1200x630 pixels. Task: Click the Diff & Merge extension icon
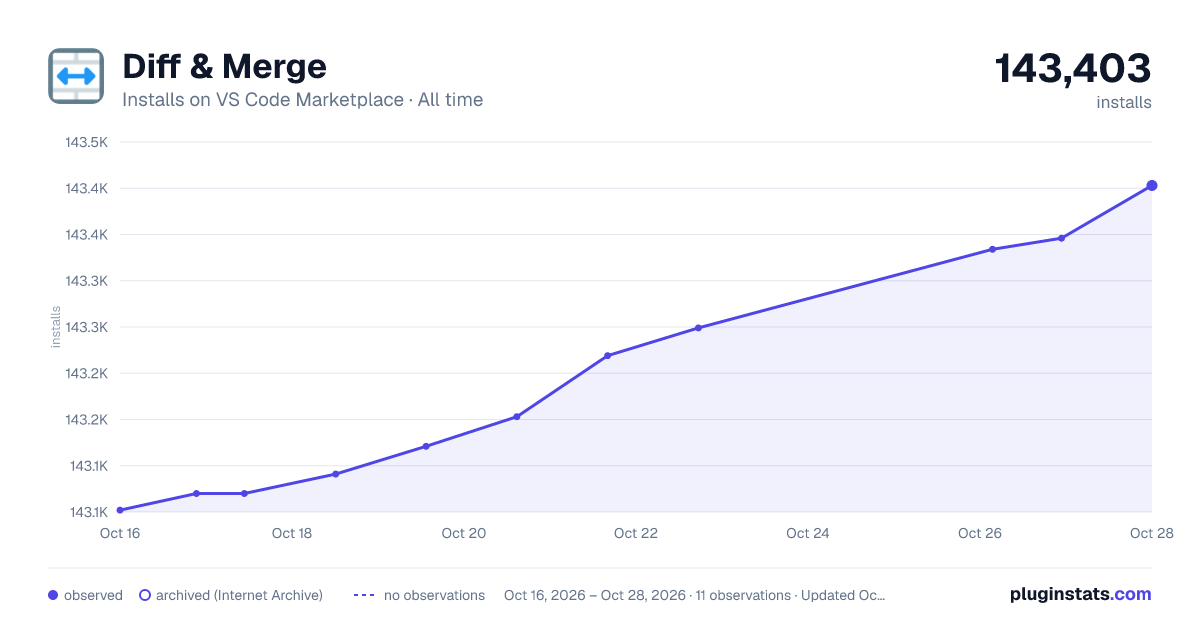coord(76,76)
